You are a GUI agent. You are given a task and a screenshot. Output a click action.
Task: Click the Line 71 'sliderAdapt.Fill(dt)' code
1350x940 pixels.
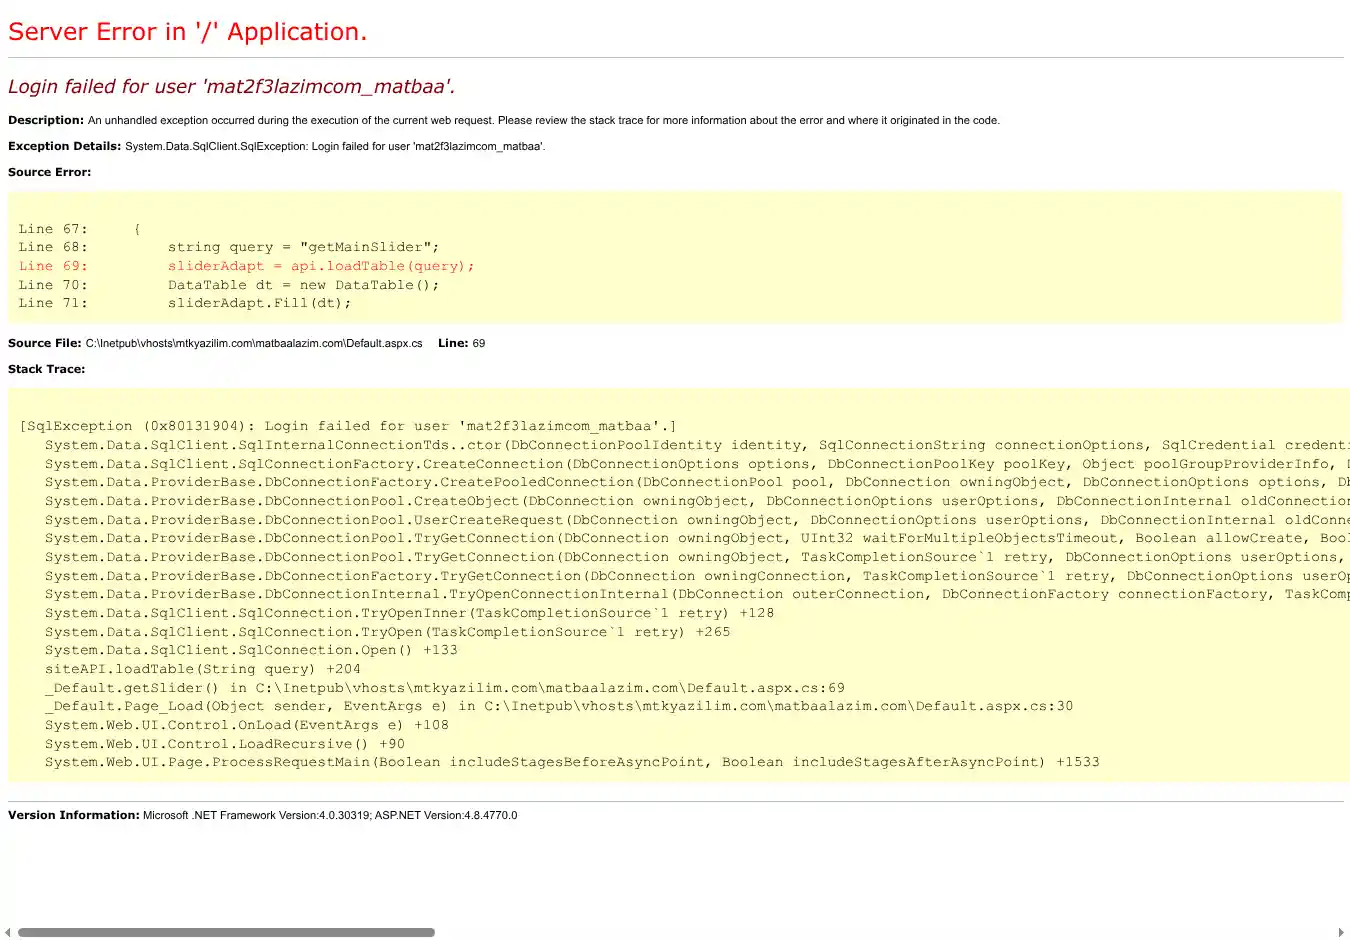click(259, 303)
